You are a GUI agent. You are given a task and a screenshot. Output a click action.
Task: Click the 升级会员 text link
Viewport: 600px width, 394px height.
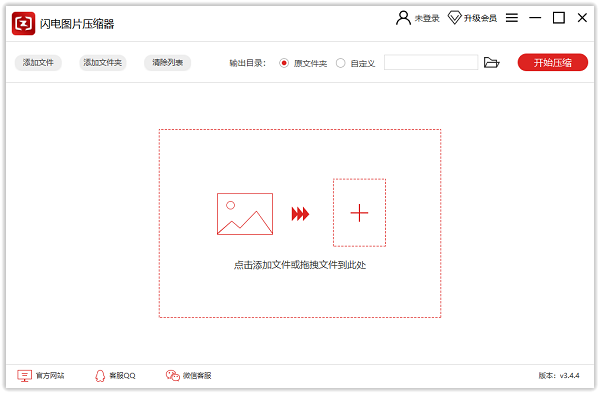click(x=480, y=18)
